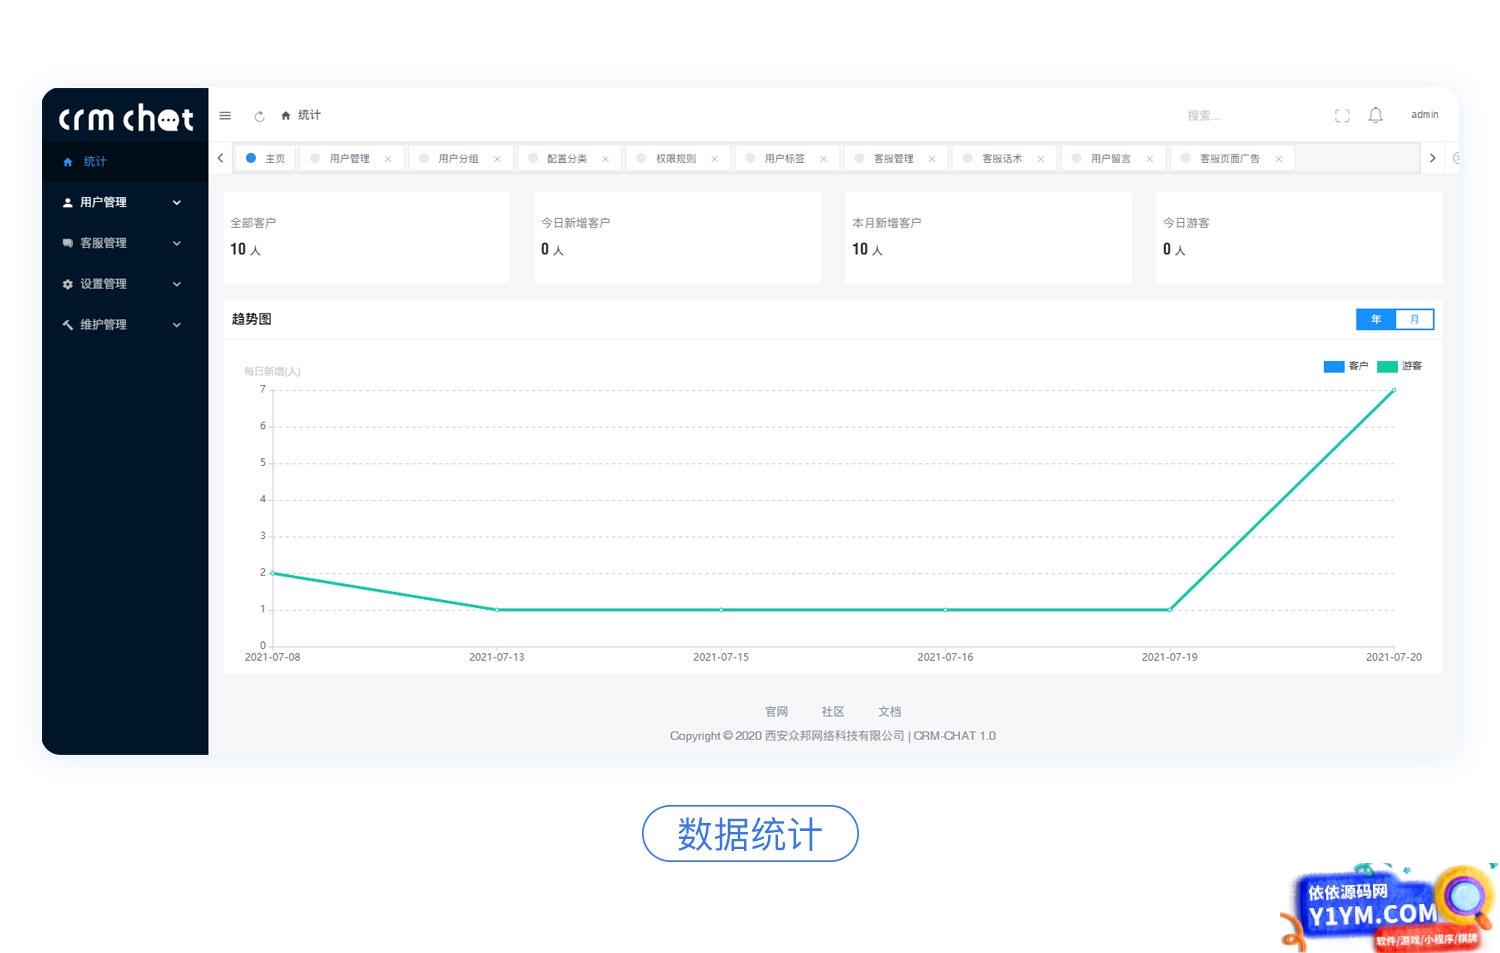Click the 本月新增客户 stat card
This screenshot has height=953, width=1500.
point(988,237)
